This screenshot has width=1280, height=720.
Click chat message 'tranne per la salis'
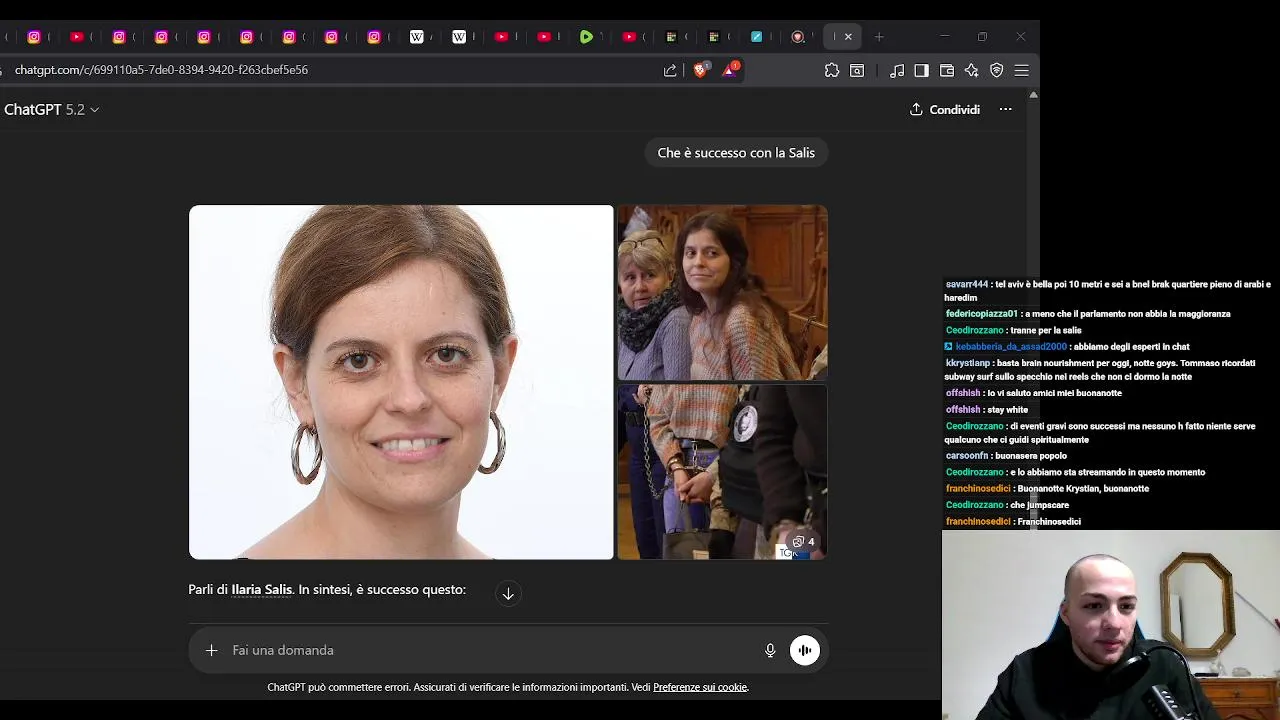click(x=1046, y=330)
